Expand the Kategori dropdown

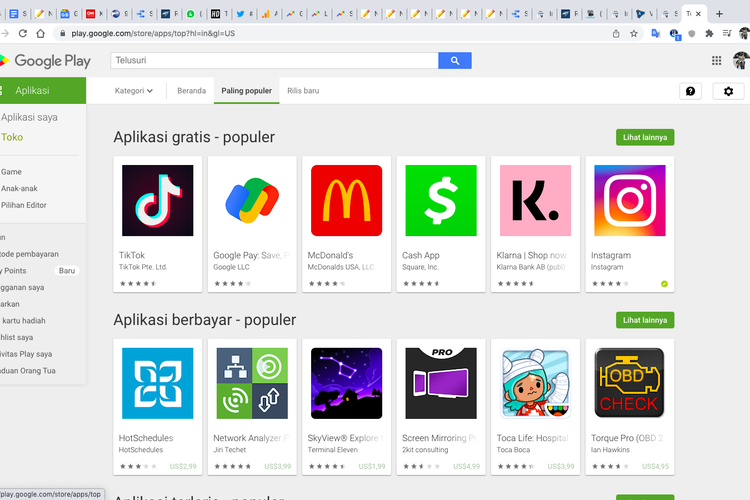point(134,91)
